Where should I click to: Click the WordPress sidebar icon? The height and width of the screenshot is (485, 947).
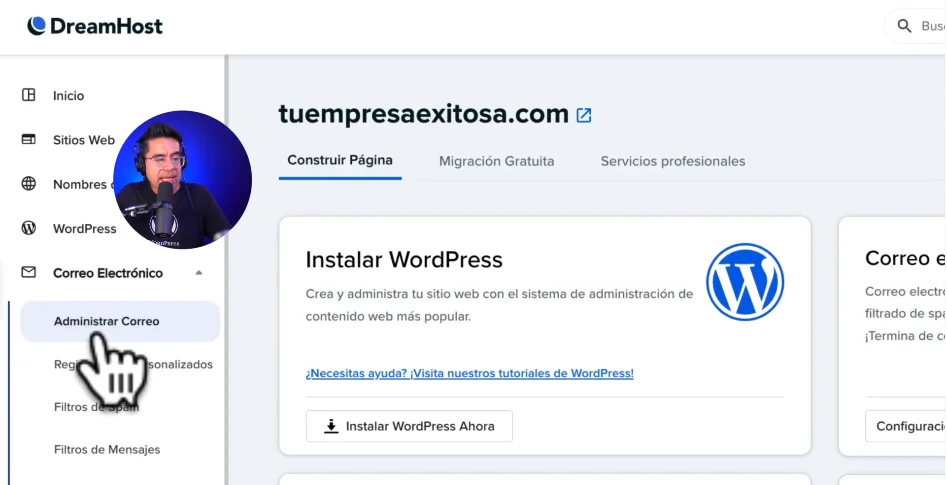pos(28,228)
